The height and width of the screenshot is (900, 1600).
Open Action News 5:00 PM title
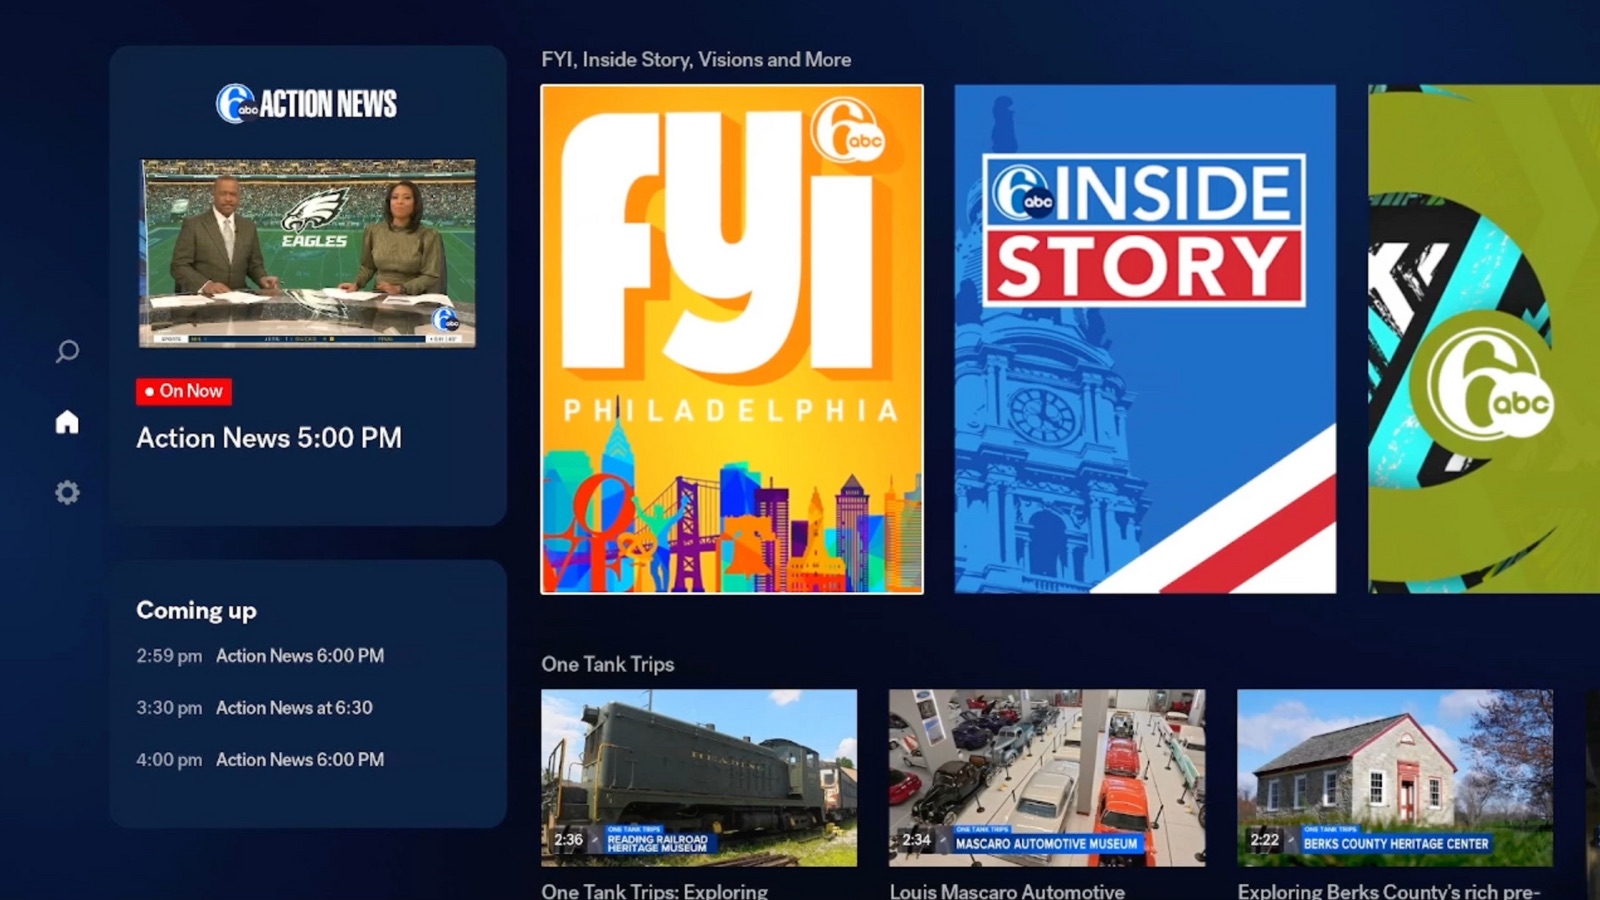269,438
